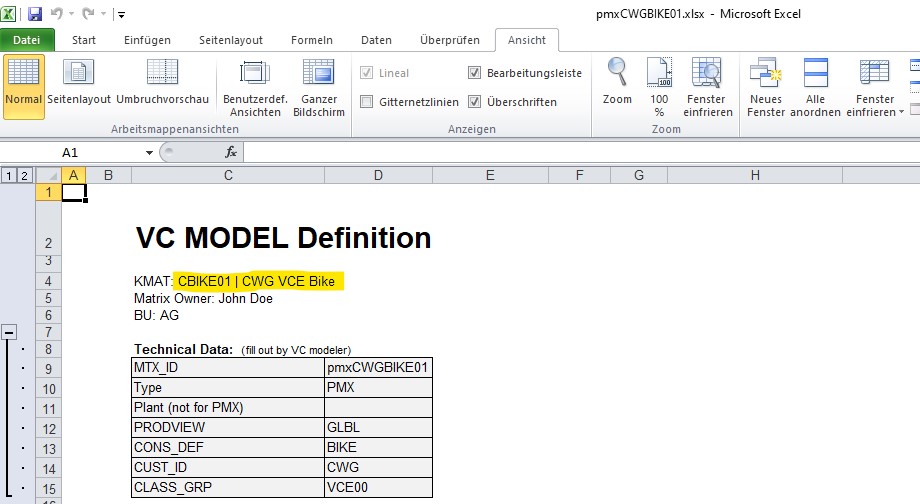This screenshot has height=504, width=920.
Task: Open the Formeln ribbon tab
Action: coord(311,40)
